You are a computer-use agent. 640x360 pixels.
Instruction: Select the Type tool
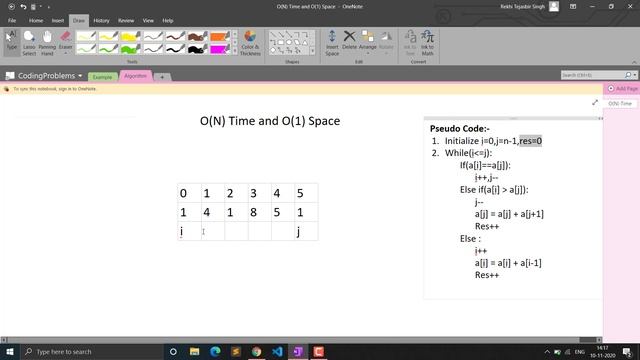tap(12, 42)
